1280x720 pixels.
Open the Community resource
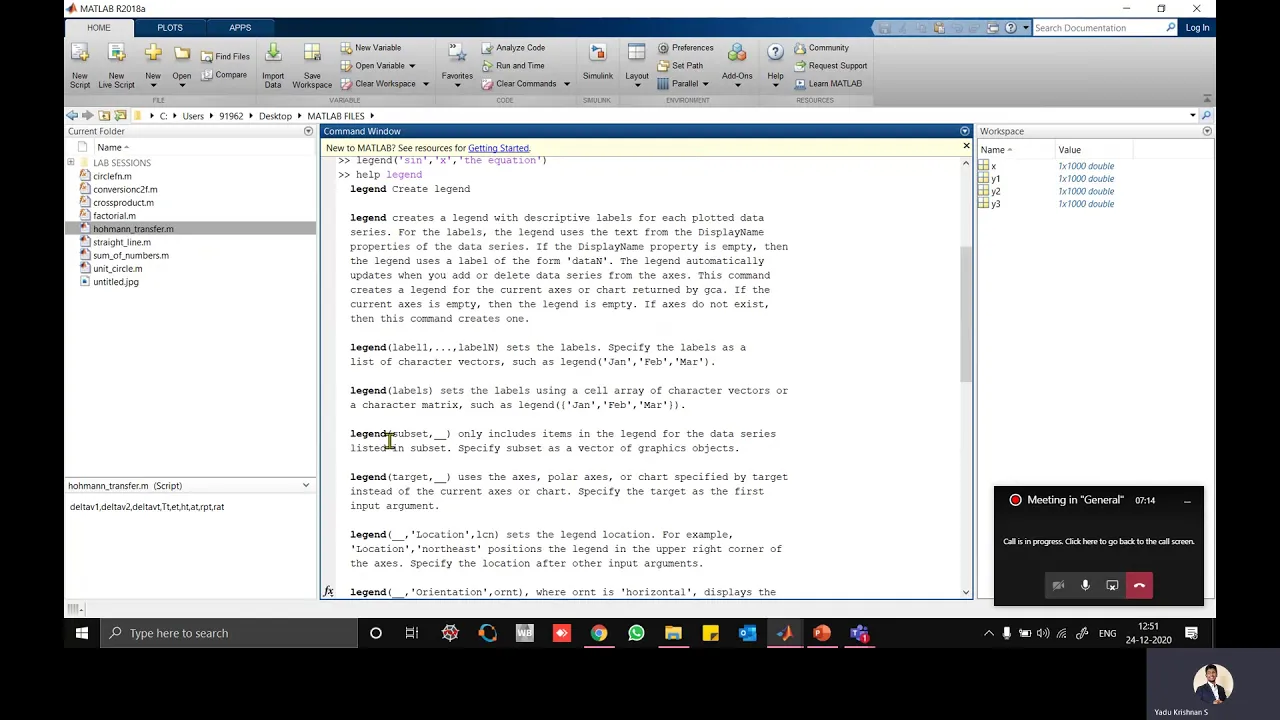(x=821, y=47)
